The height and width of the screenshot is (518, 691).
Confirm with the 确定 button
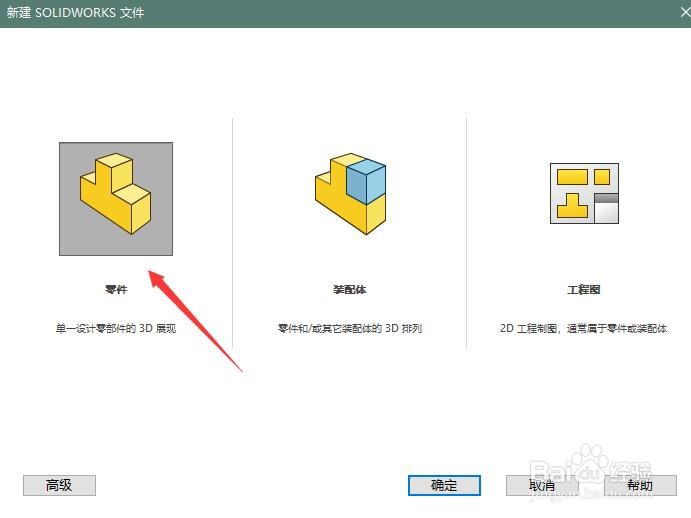(x=444, y=485)
